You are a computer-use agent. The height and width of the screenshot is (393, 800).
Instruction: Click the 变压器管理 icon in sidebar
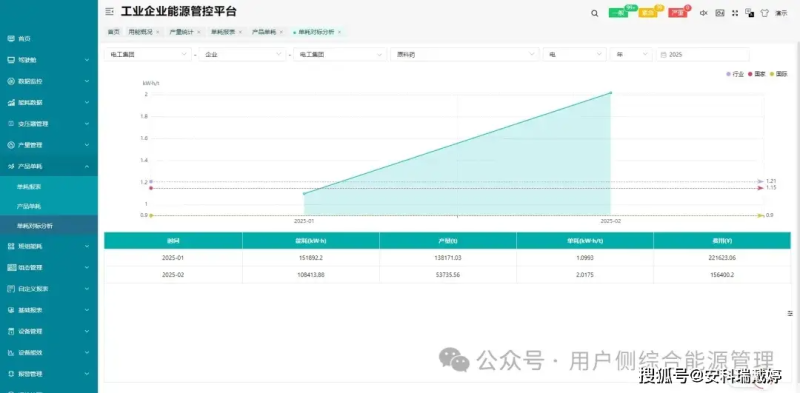[11, 124]
